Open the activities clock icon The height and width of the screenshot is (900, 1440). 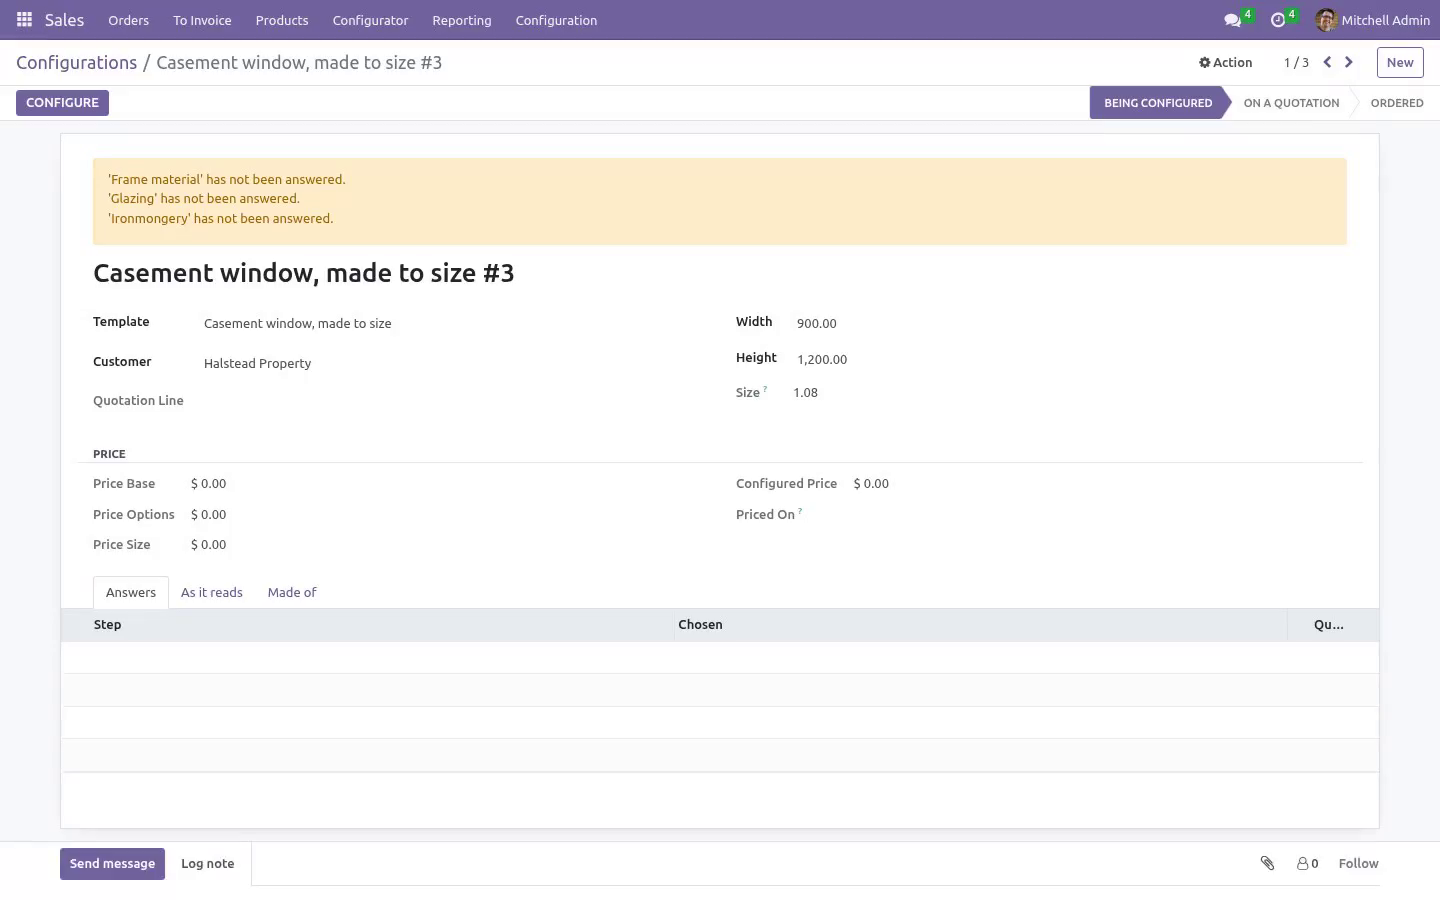[1278, 20]
